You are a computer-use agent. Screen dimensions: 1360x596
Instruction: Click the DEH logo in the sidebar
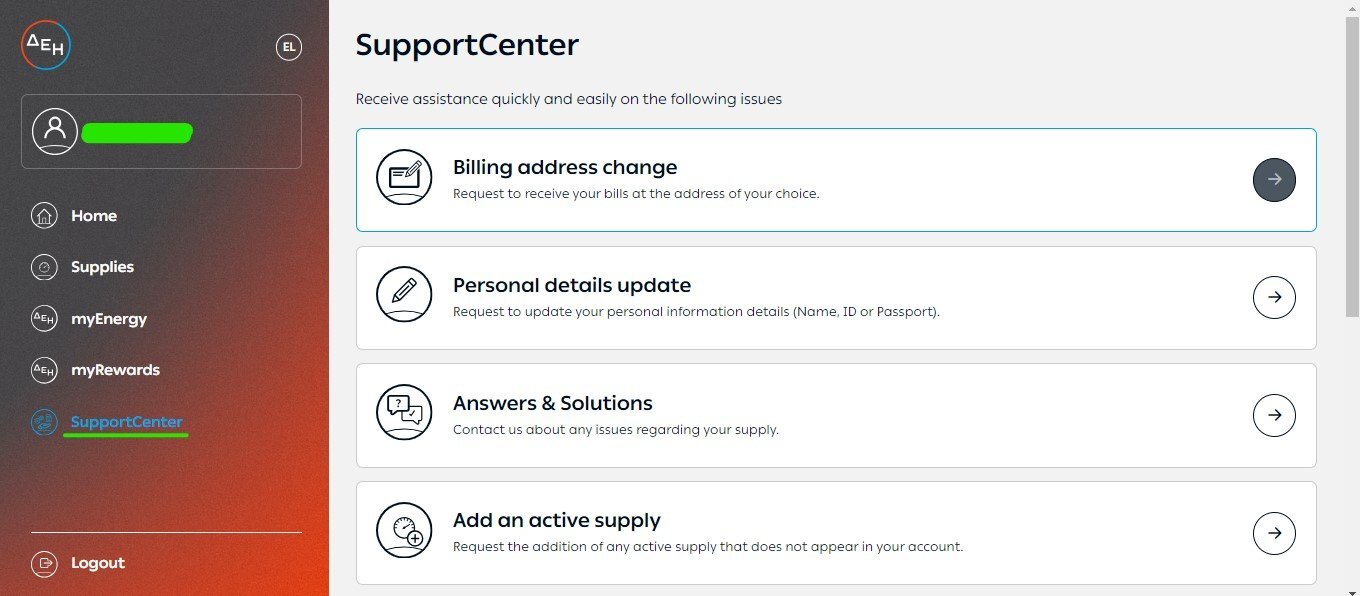pyautogui.click(x=46, y=45)
